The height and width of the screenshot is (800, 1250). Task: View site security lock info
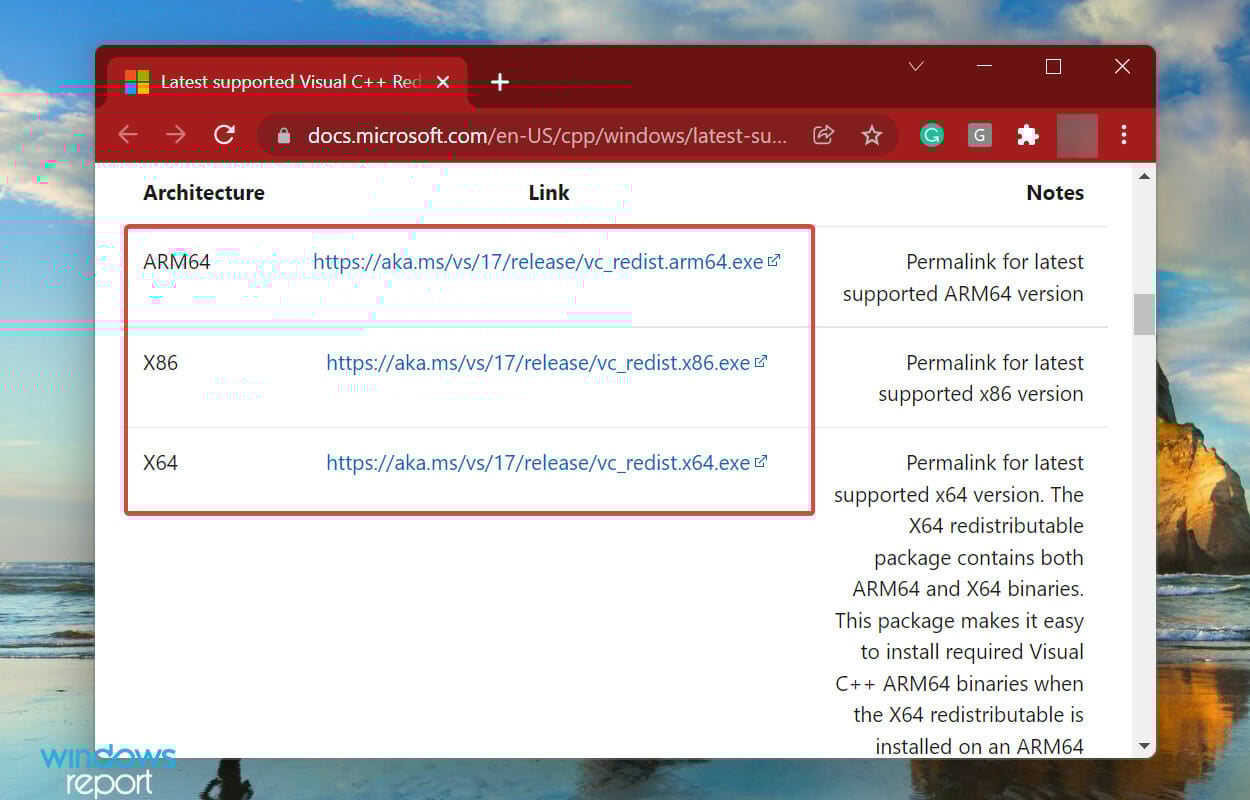click(284, 135)
